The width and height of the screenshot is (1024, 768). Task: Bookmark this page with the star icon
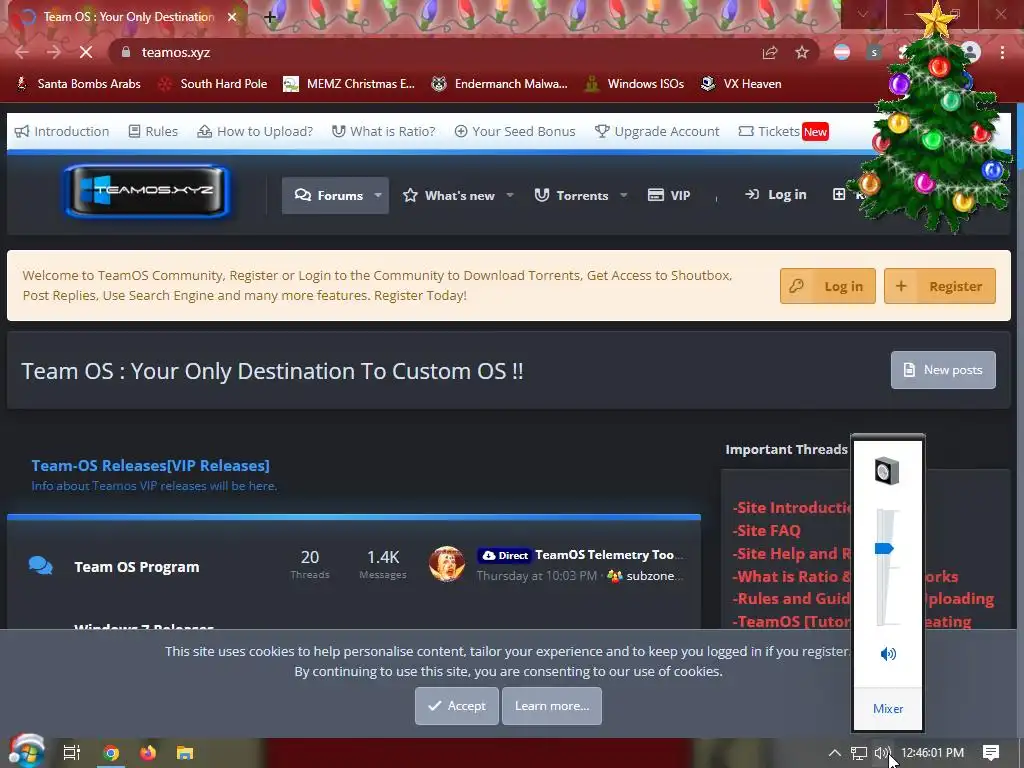802,52
